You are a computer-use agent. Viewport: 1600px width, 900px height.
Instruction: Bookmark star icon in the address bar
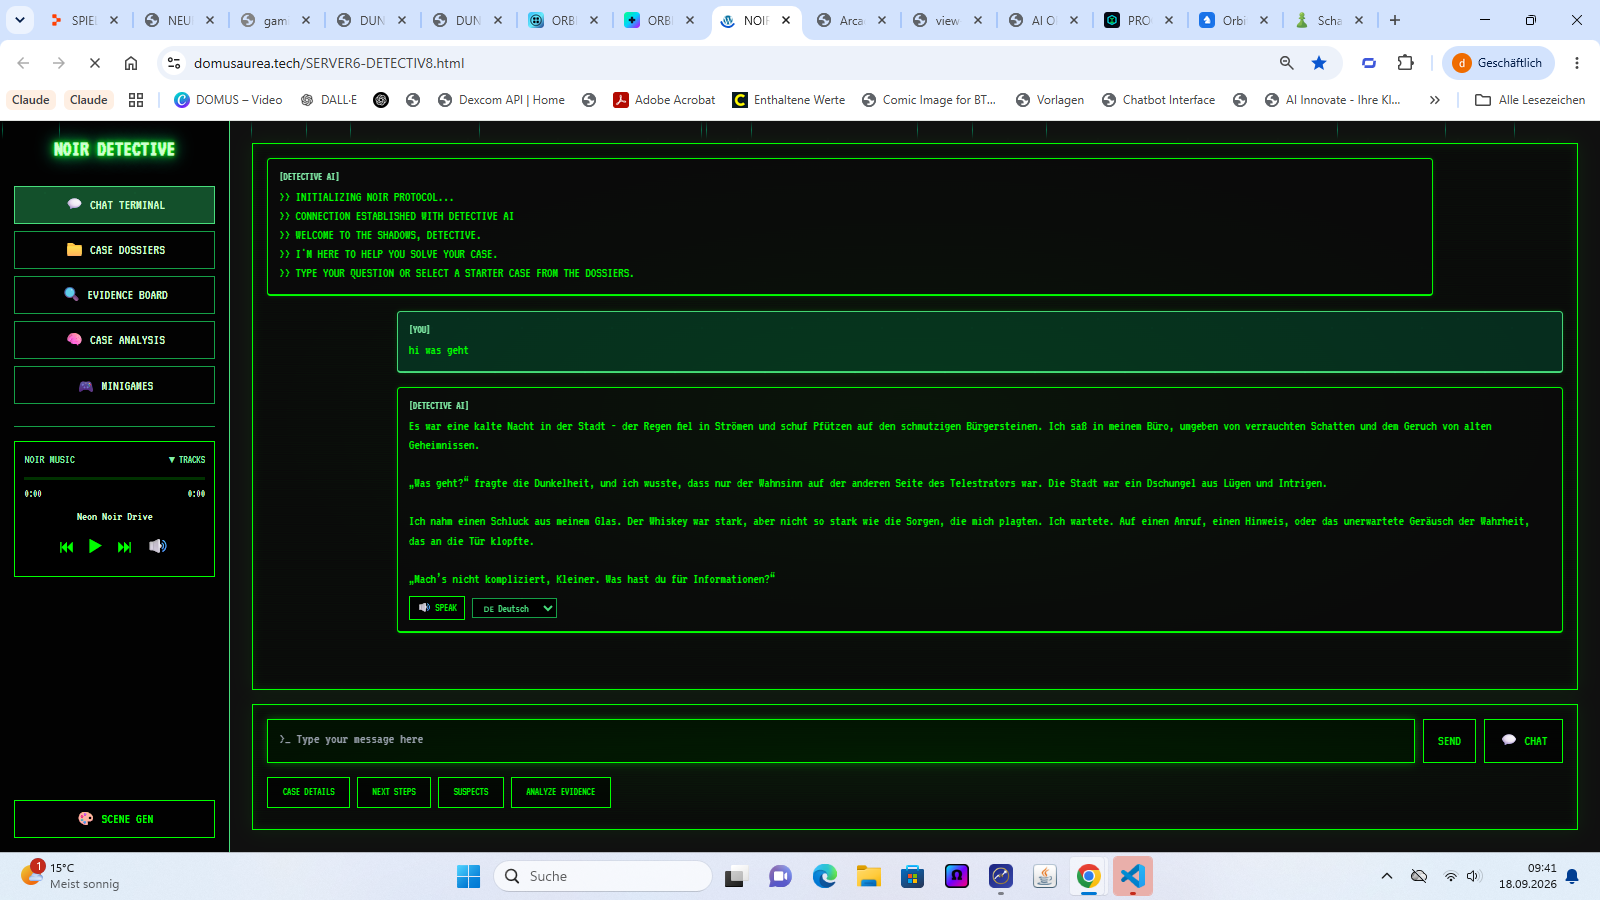1319,63
